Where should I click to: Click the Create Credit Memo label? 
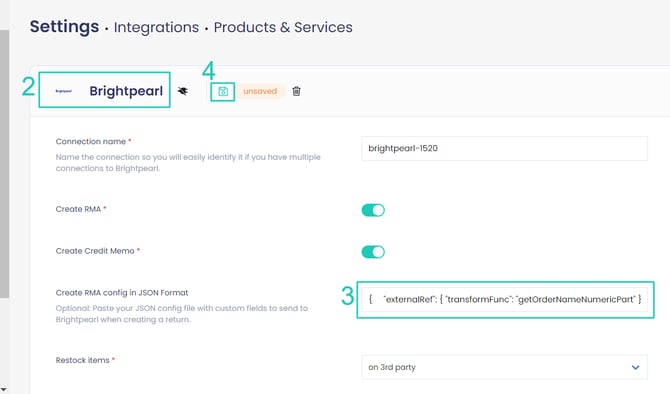click(x=95, y=251)
